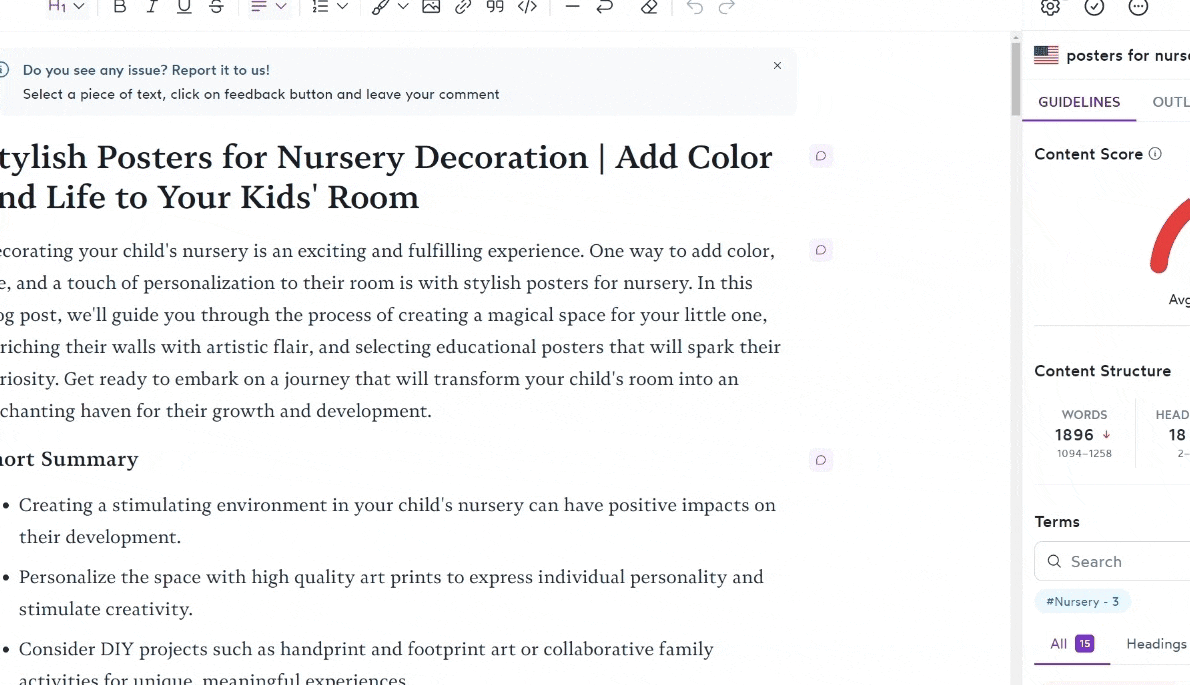
Task: Click feedback bubble beside Short Summary heading
Action: coord(820,460)
